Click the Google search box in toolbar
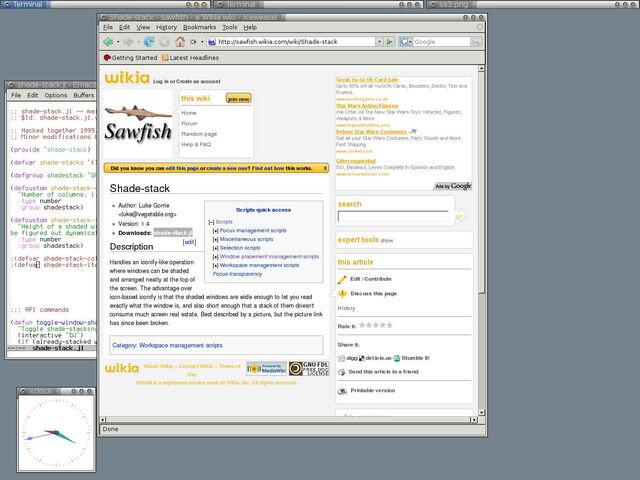 (x=442, y=42)
